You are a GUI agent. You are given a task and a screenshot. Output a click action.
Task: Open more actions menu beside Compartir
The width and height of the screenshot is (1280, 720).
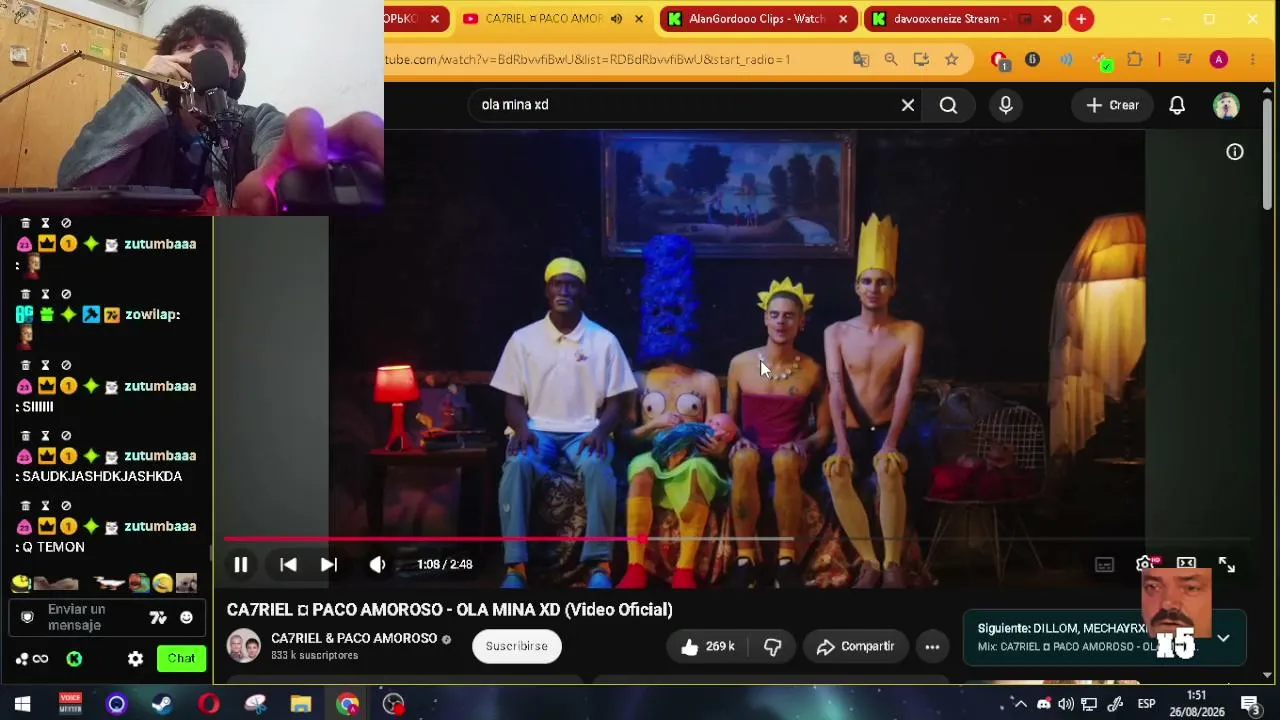(x=932, y=647)
